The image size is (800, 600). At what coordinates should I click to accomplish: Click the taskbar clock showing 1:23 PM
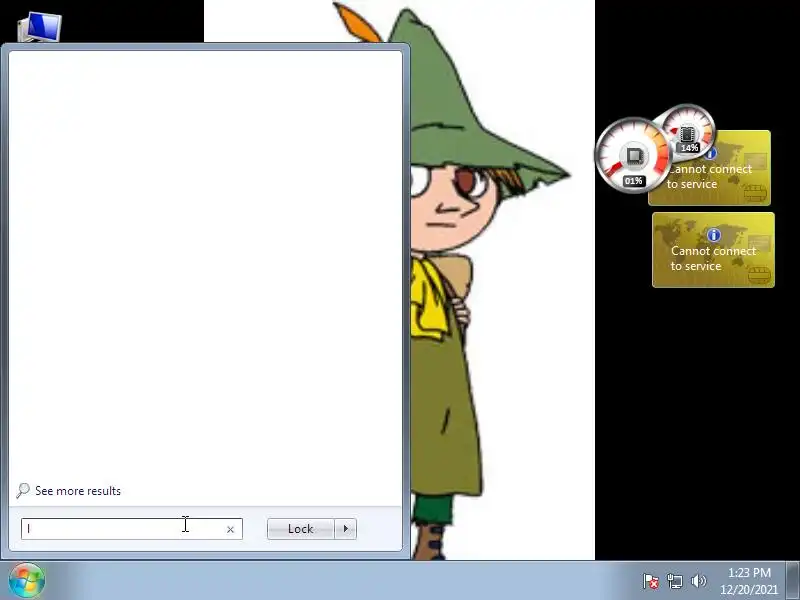[x=749, y=581]
